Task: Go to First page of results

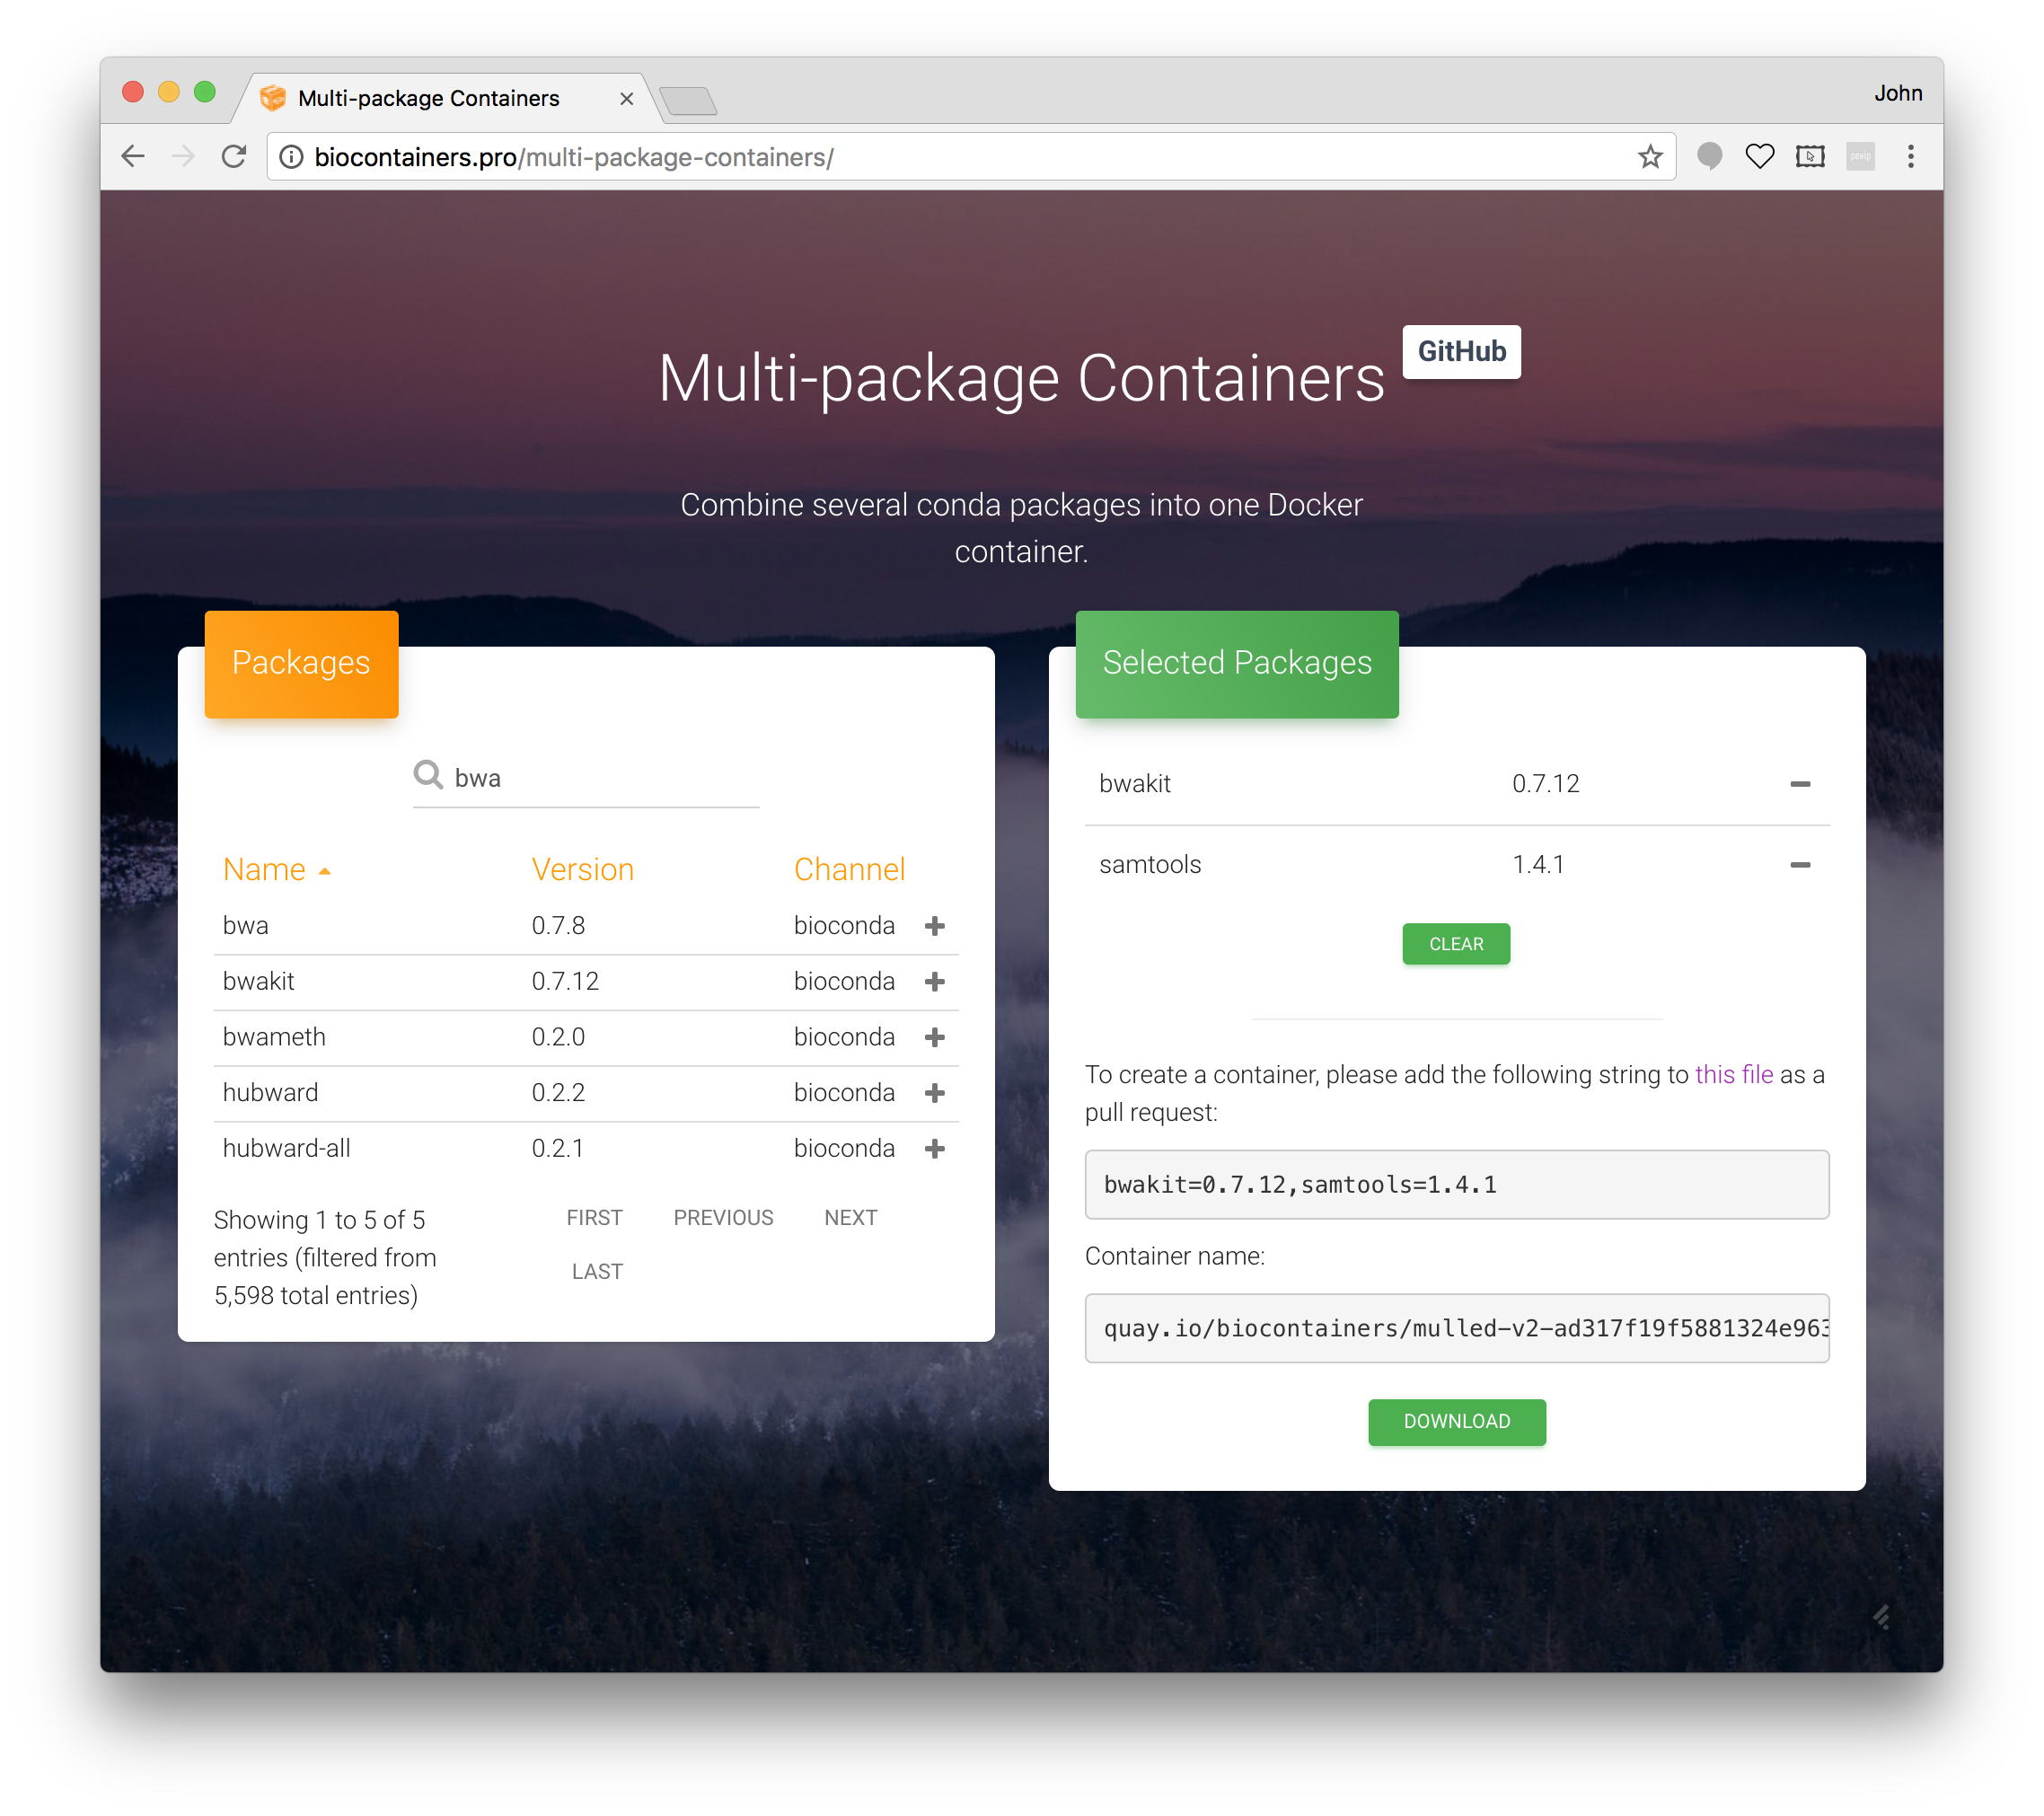Action: 594,1217
